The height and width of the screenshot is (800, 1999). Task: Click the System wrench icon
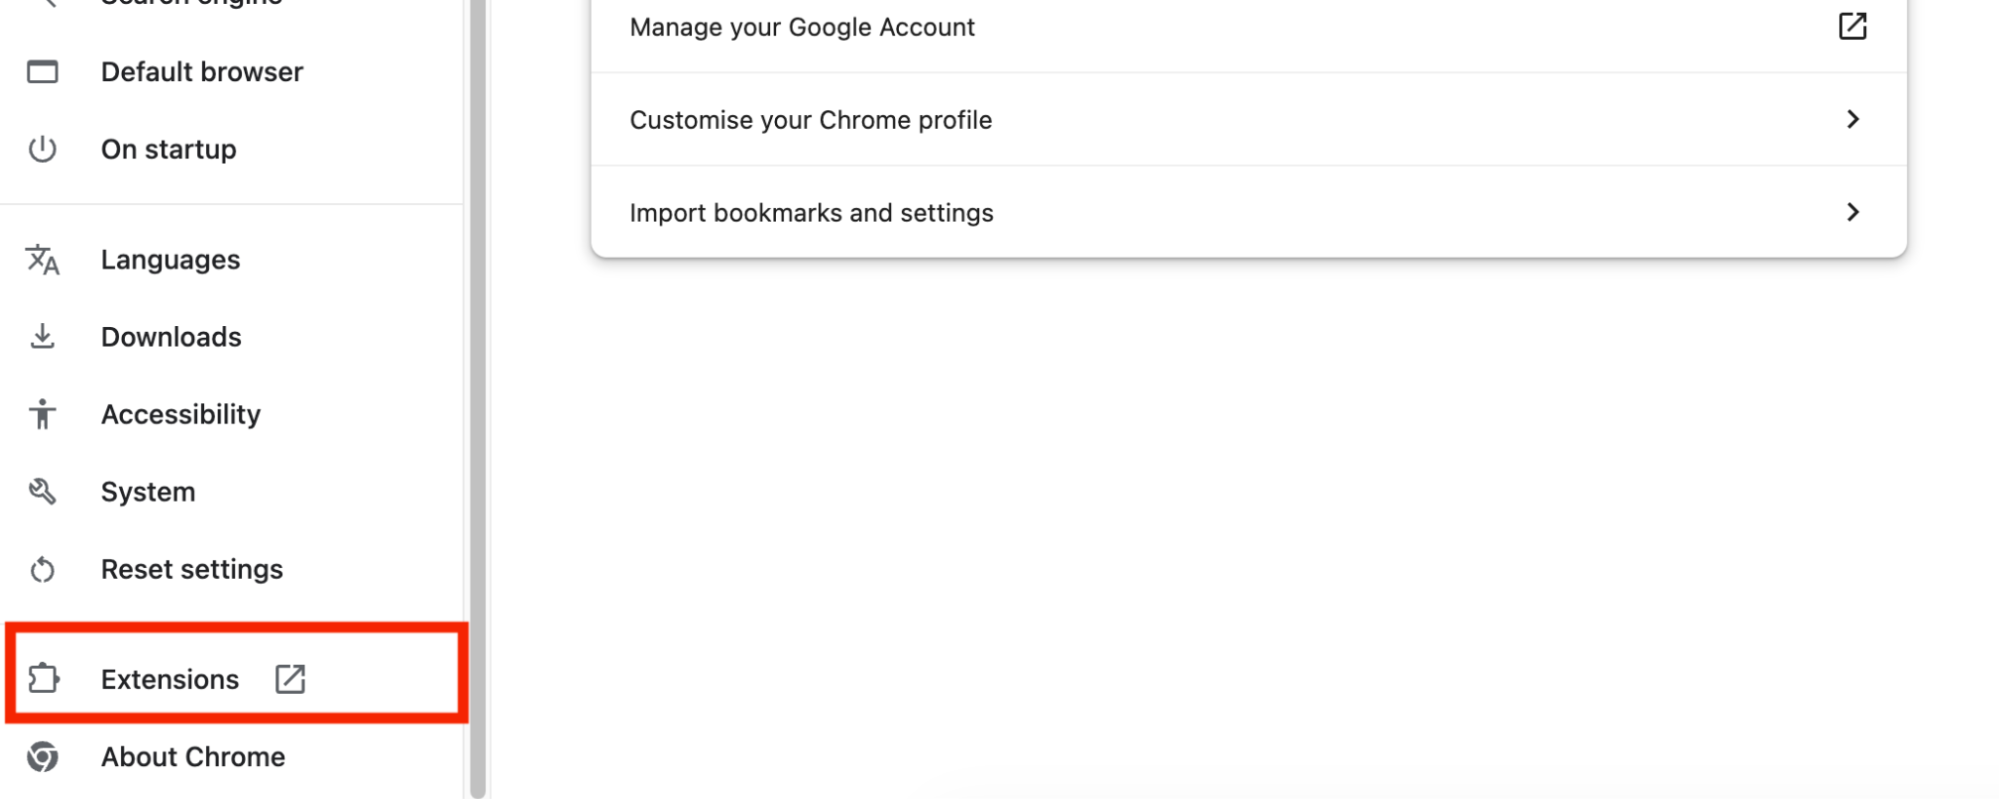(x=41, y=491)
